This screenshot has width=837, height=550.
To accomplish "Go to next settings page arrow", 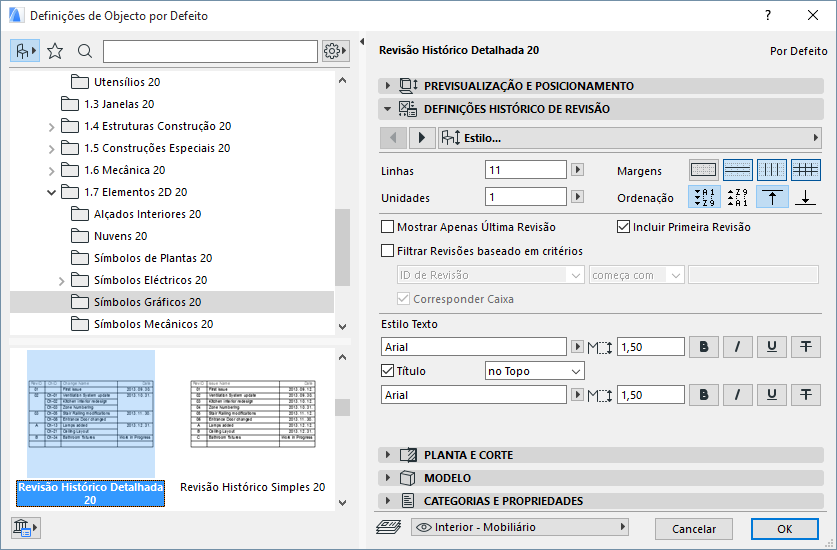I will coord(422,138).
